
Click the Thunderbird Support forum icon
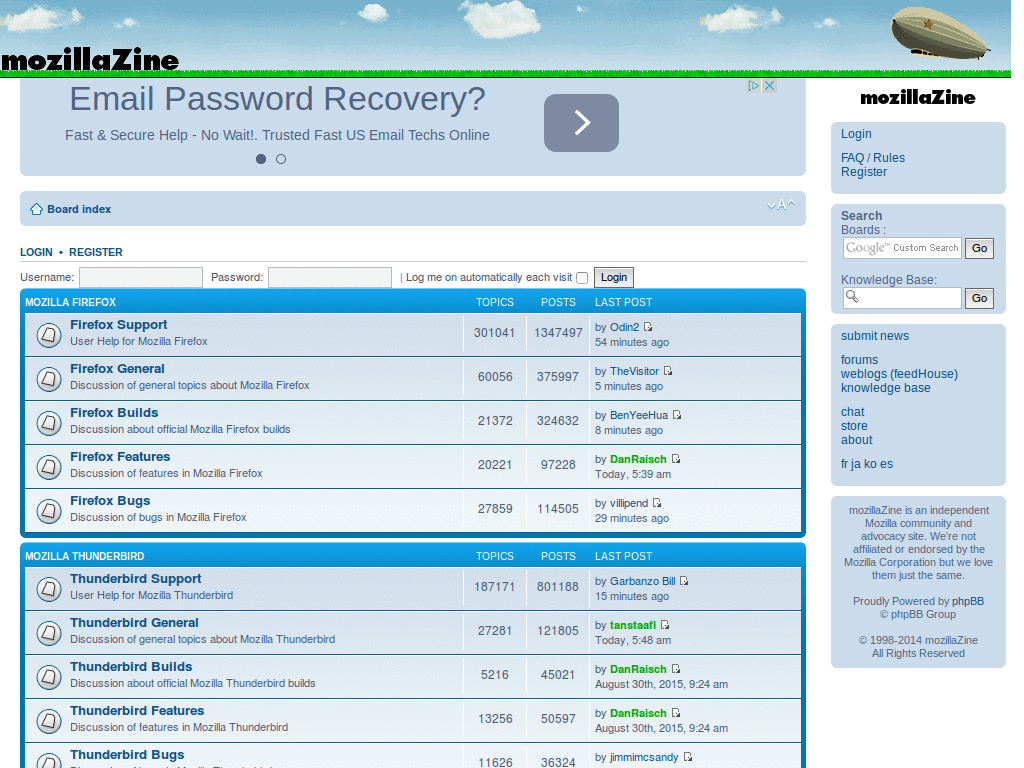49,589
